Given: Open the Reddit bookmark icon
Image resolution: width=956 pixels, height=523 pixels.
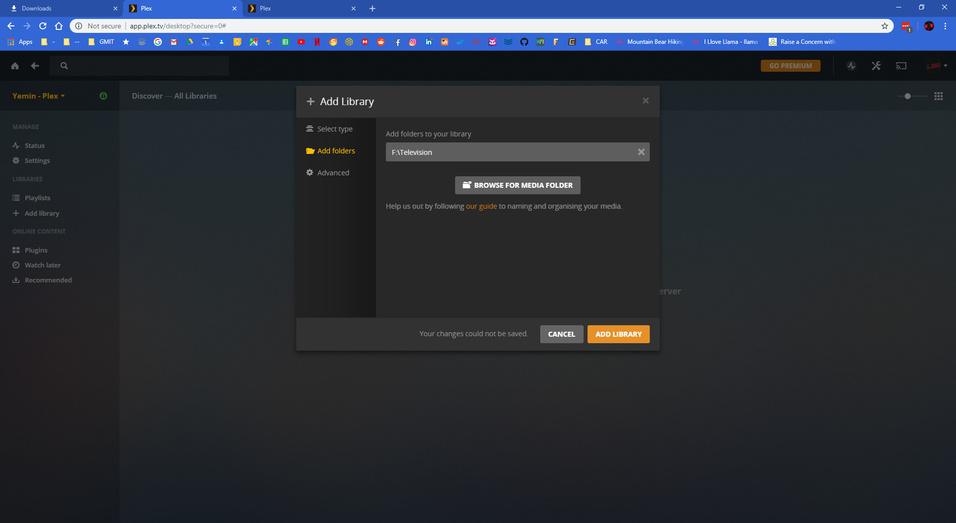Looking at the screenshot, I should pyautogui.click(x=380, y=42).
